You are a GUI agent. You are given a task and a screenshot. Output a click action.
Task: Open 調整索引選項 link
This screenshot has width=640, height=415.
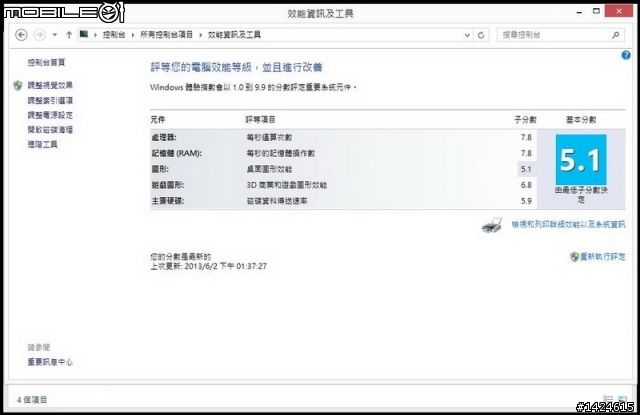click(x=50, y=100)
